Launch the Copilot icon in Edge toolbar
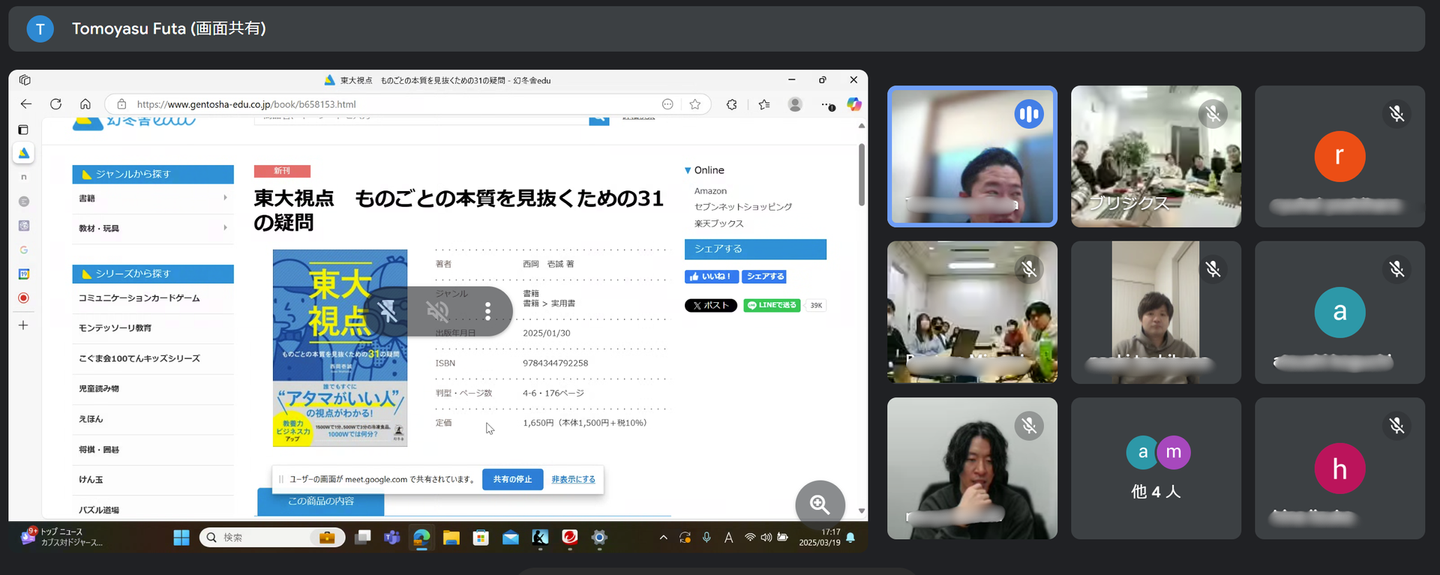This screenshot has width=1440, height=575. coord(854,104)
